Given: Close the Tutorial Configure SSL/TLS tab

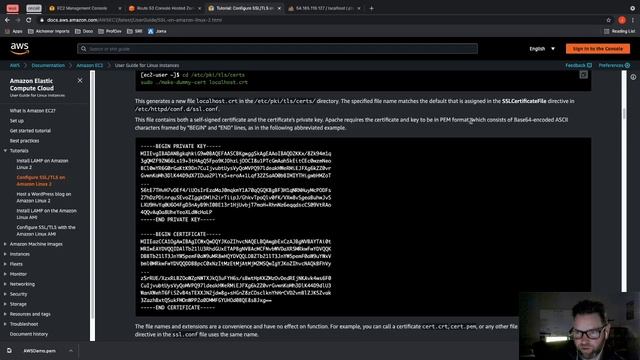Looking at the screenshot, I should tap(279, 8).
